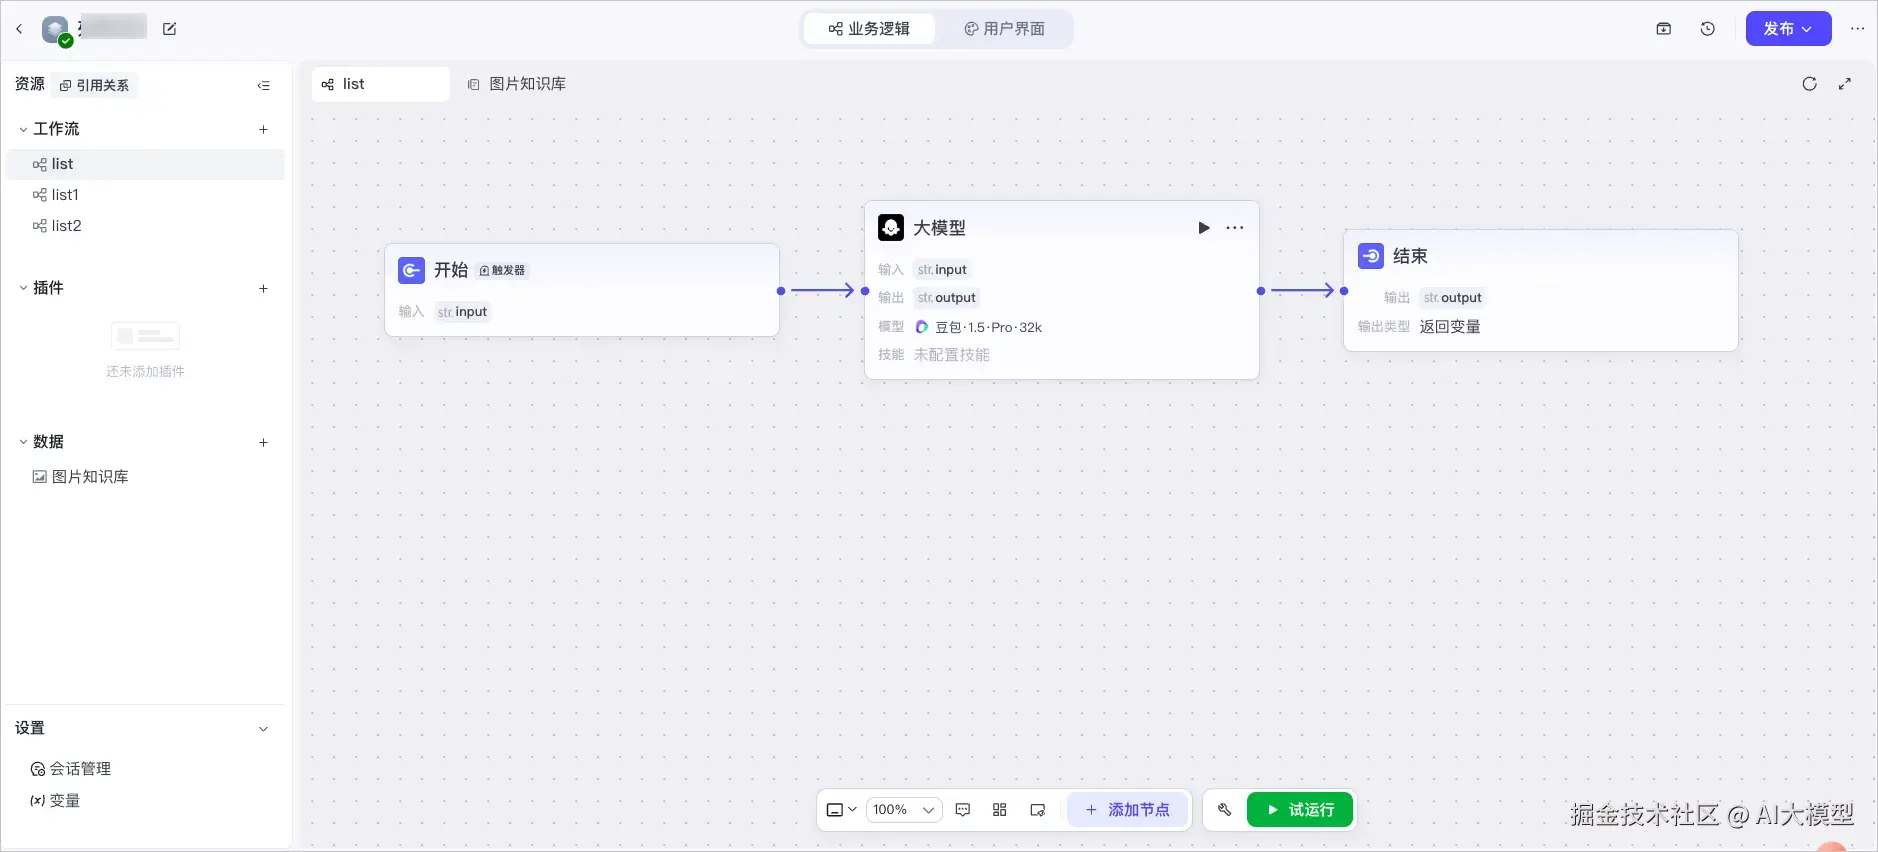The image size is (1878, 852).
Task: Run the 大模型 node with play button
Action: pyautogui.click(x=1204, y=228)
